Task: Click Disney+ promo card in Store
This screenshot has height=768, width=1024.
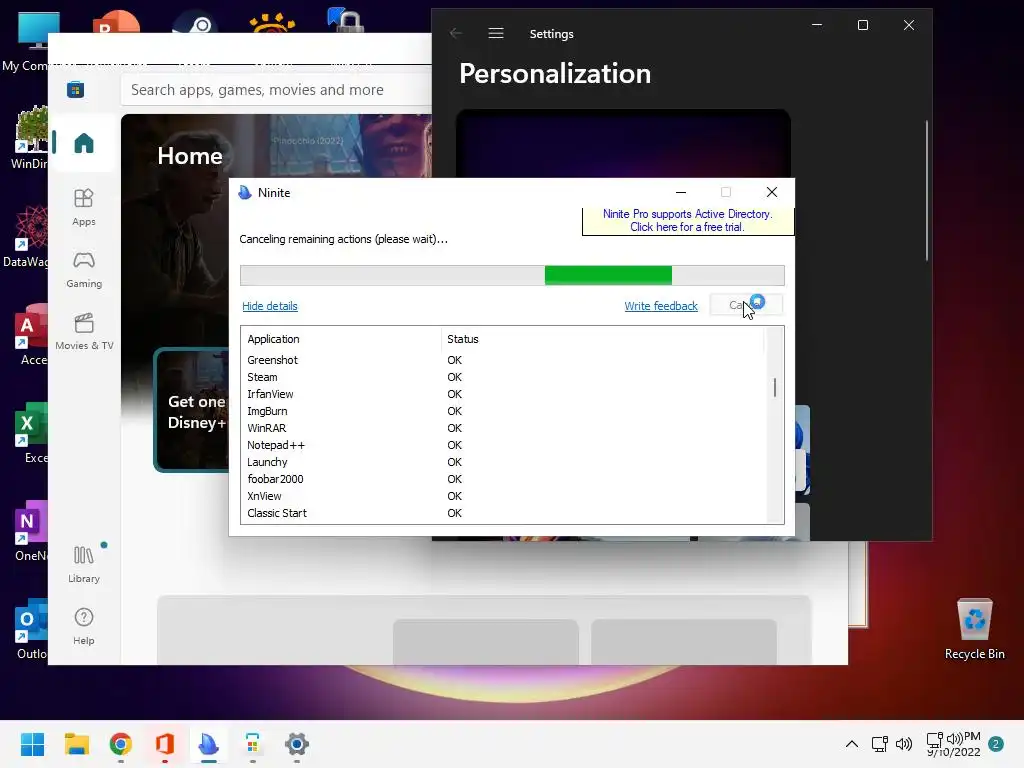Action: (x=191, y=409)
